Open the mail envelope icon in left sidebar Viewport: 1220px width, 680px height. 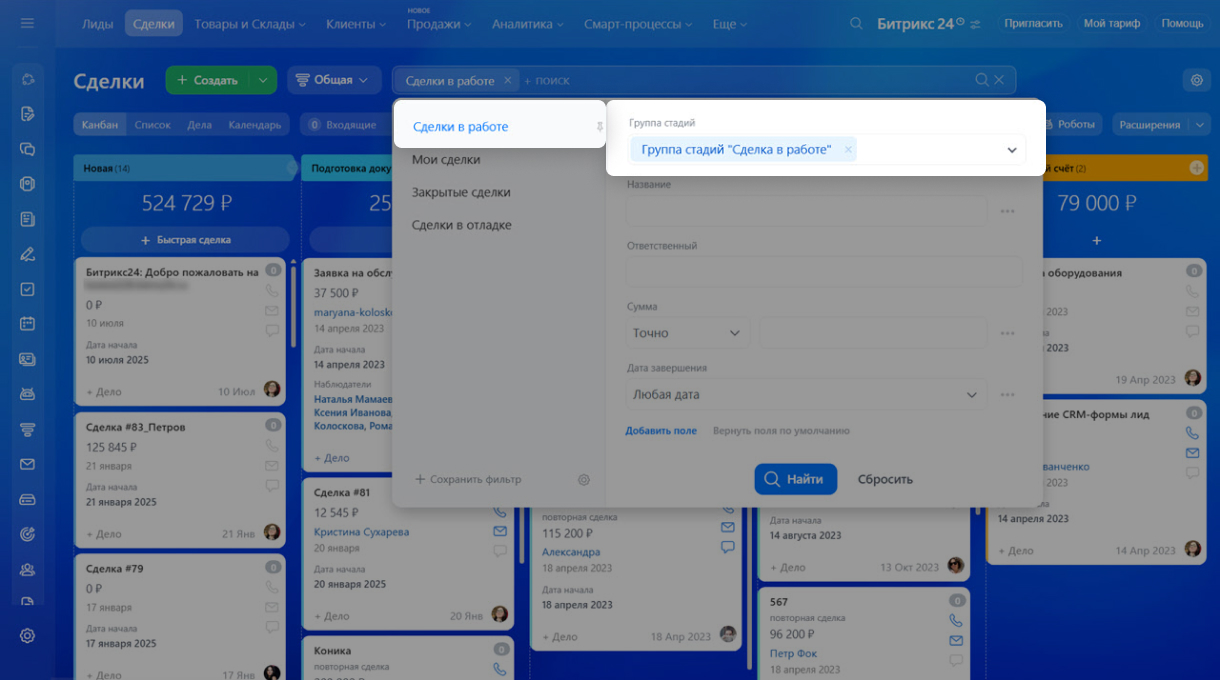click(27, 464)
